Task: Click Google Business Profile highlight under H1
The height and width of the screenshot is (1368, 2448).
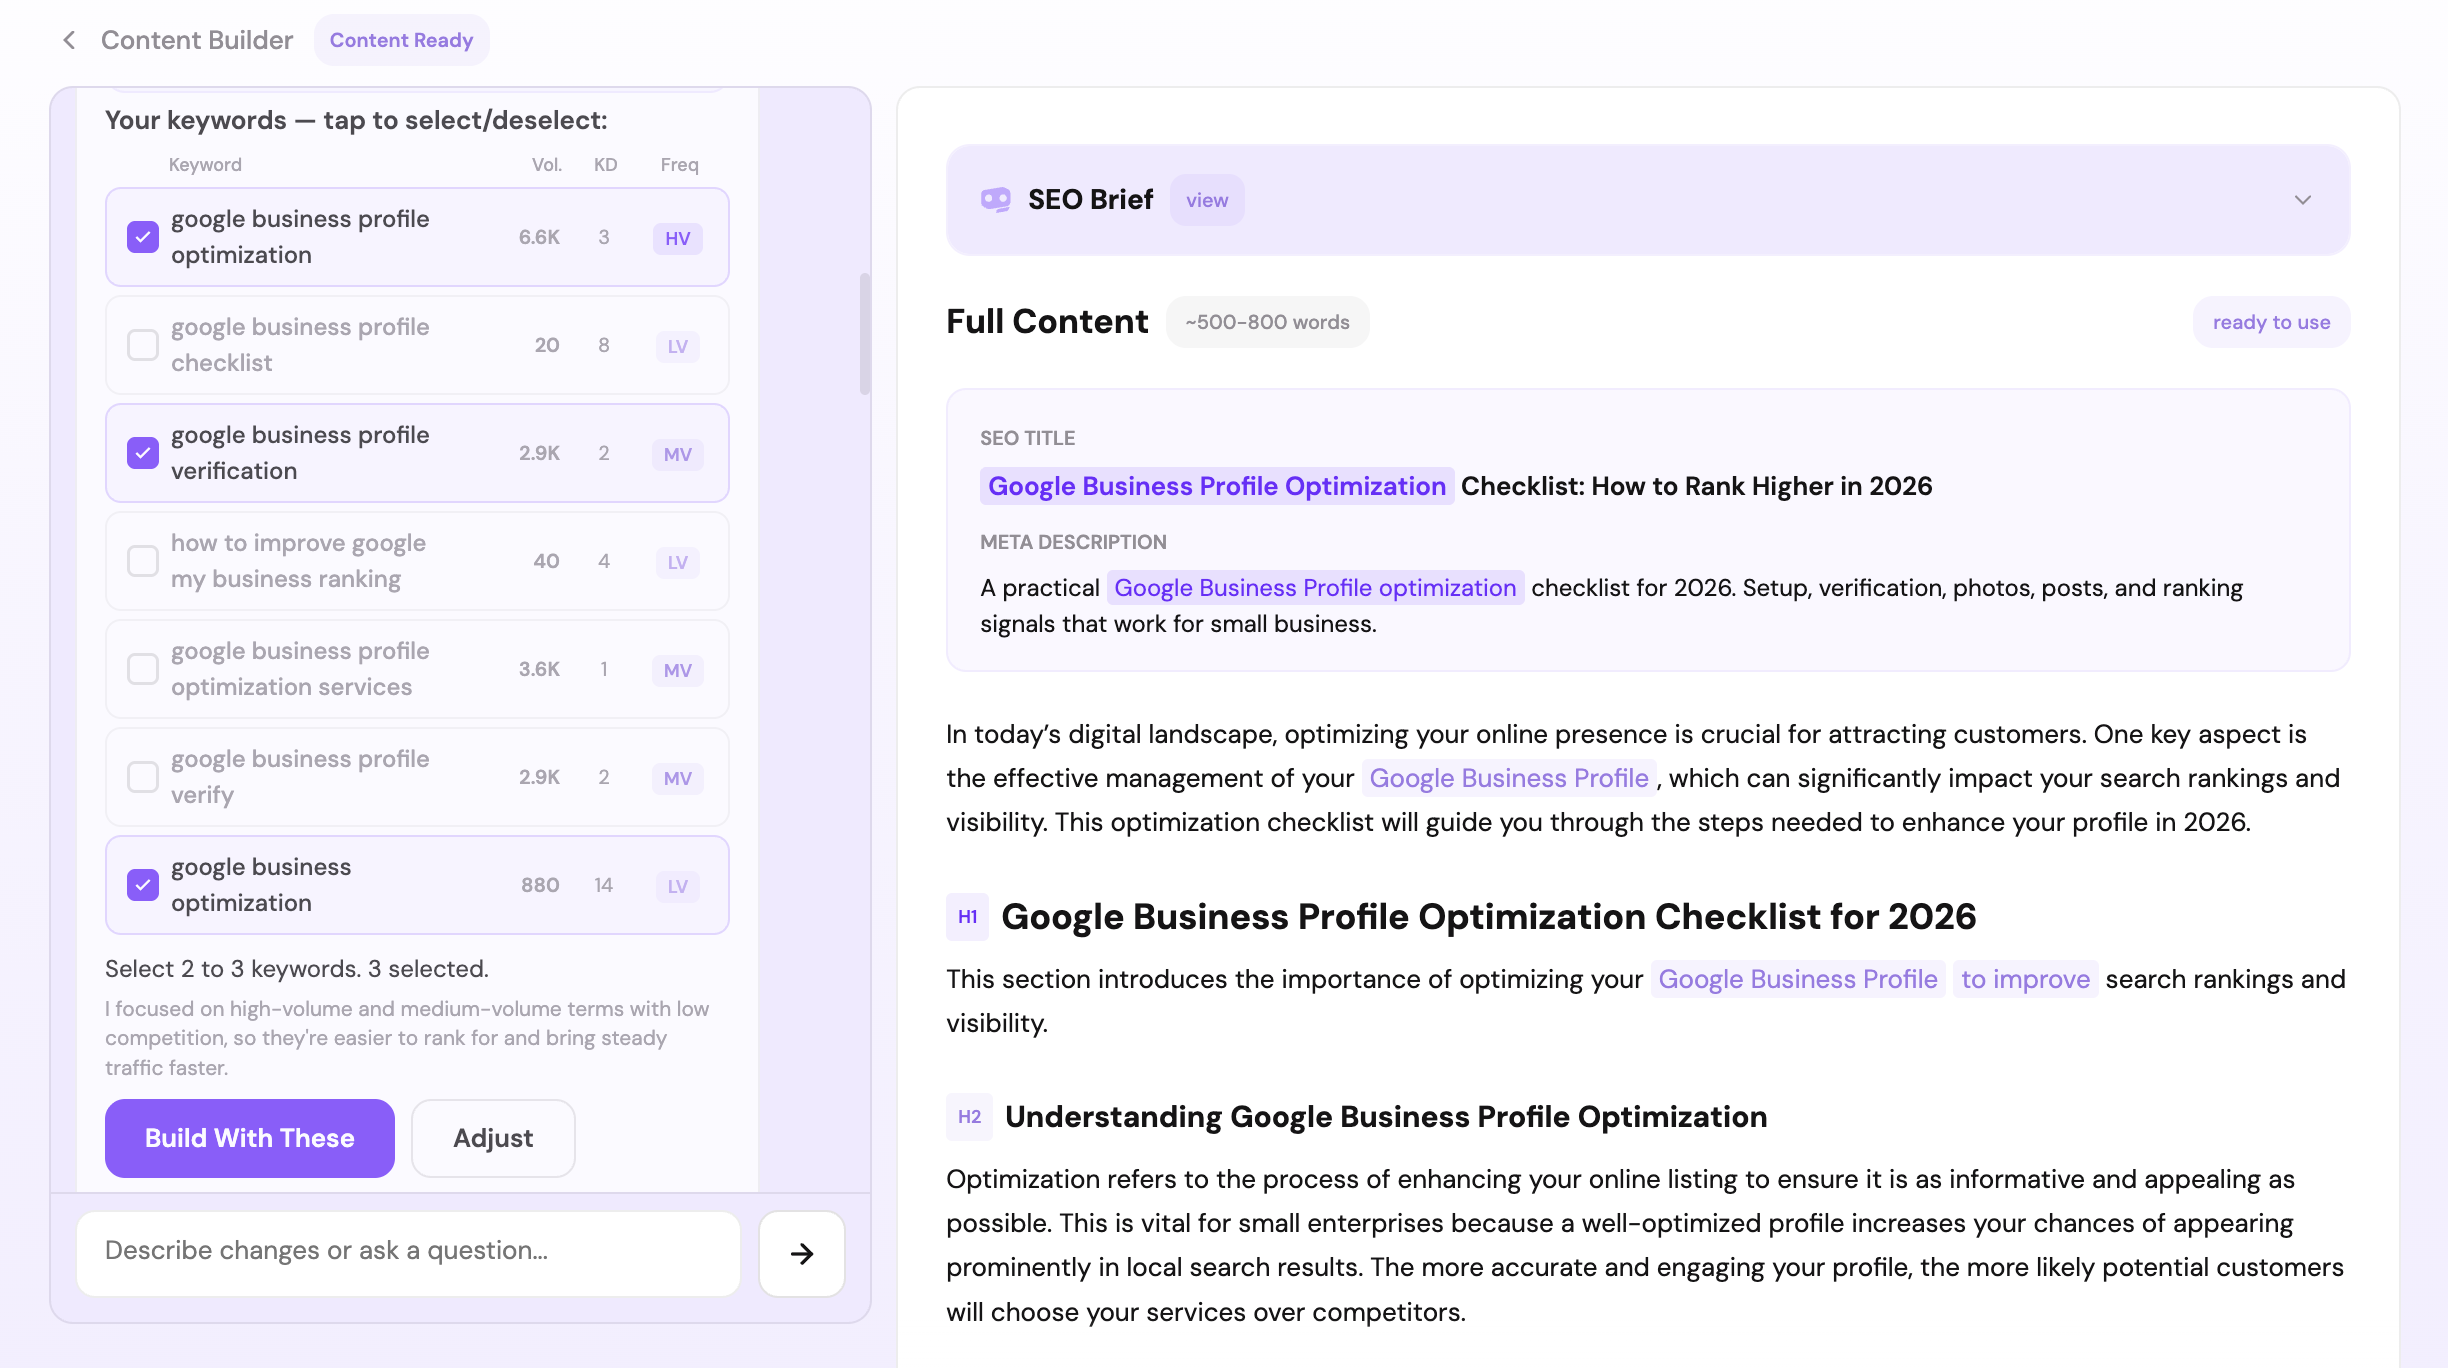Action: tap(1797, 979)
